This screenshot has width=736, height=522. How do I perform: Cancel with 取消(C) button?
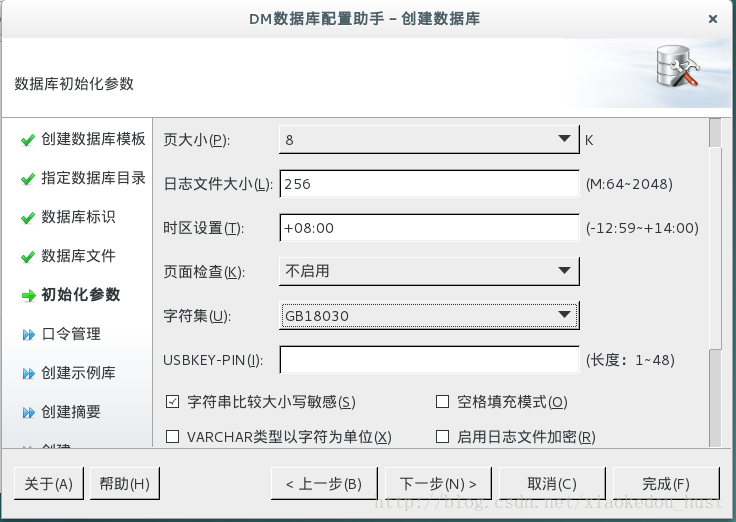pos(552,484)
